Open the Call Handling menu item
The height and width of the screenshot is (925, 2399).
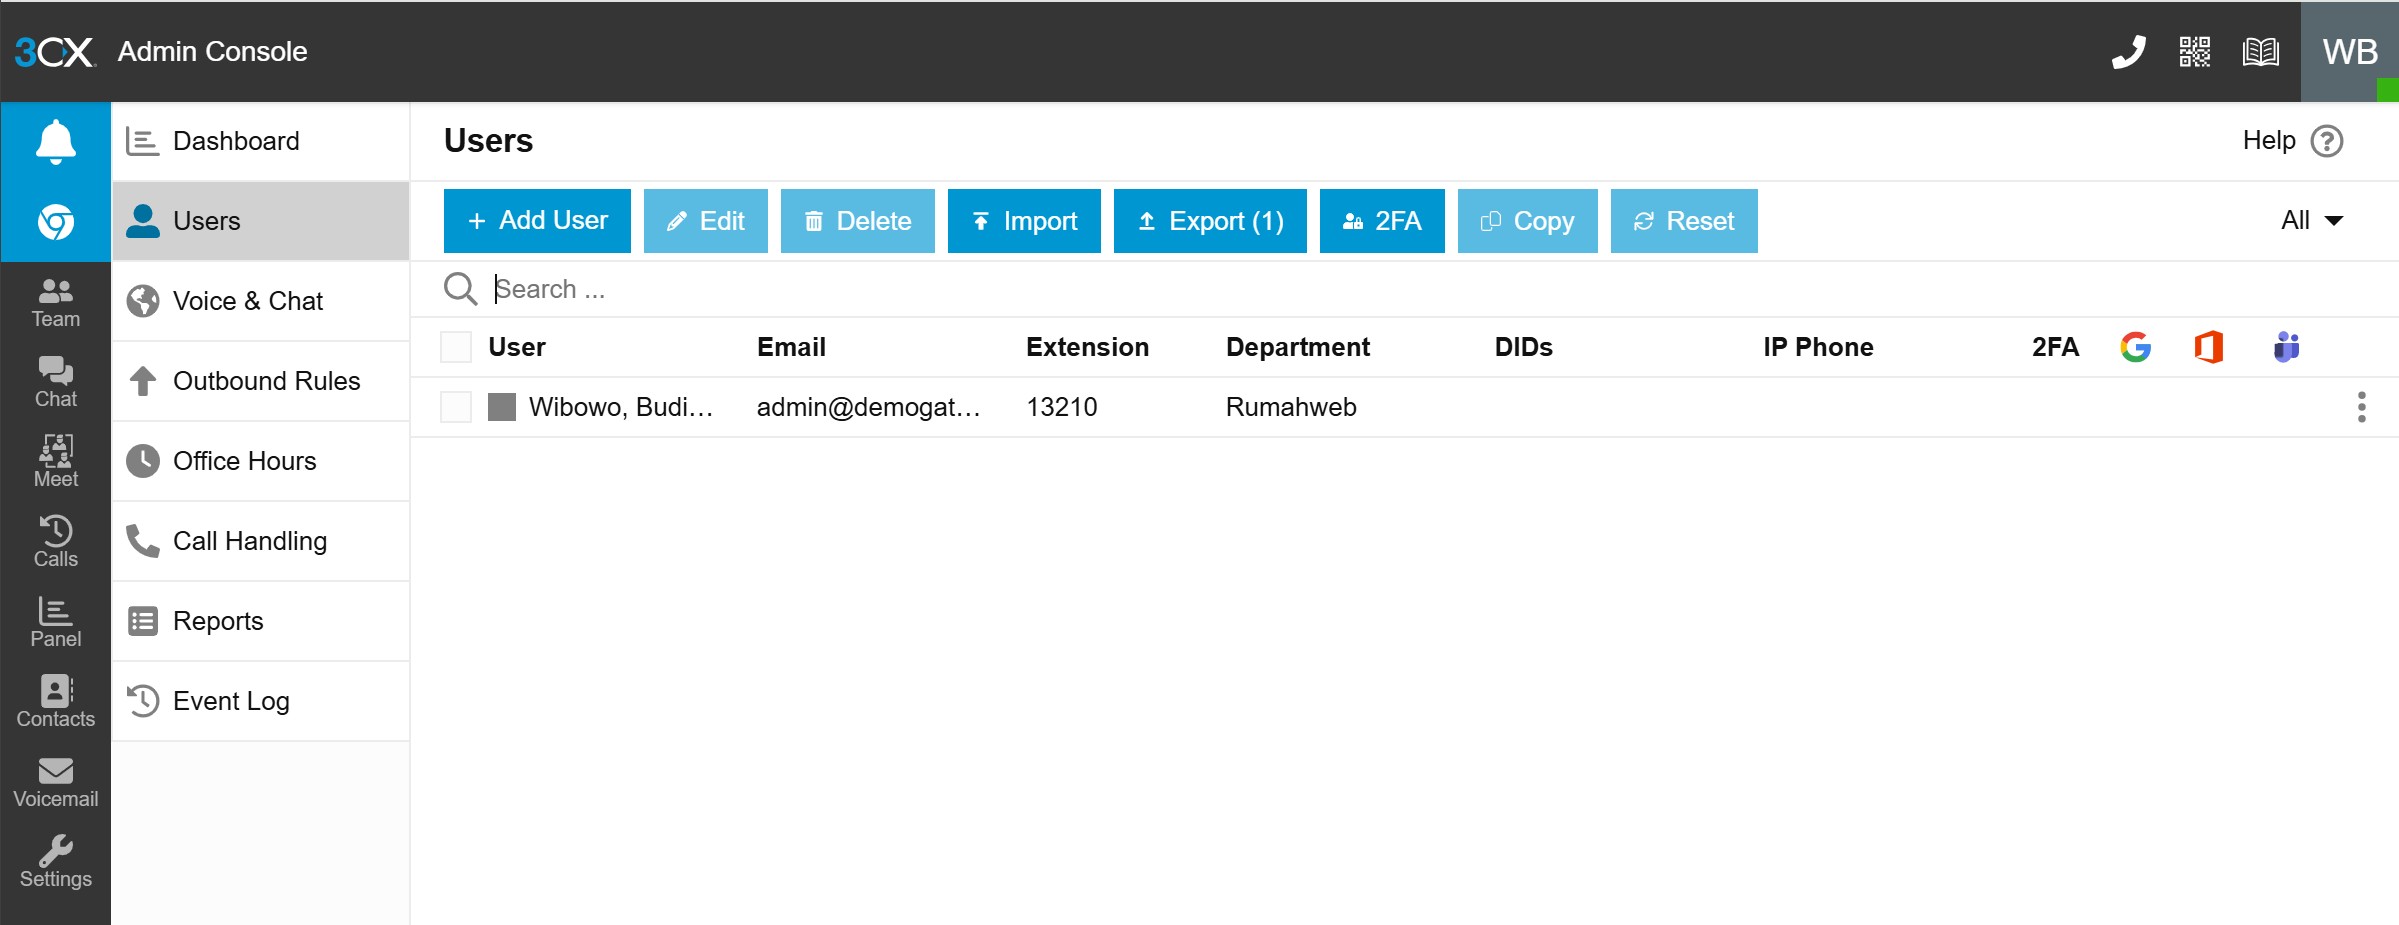click(x=249, y=541)
